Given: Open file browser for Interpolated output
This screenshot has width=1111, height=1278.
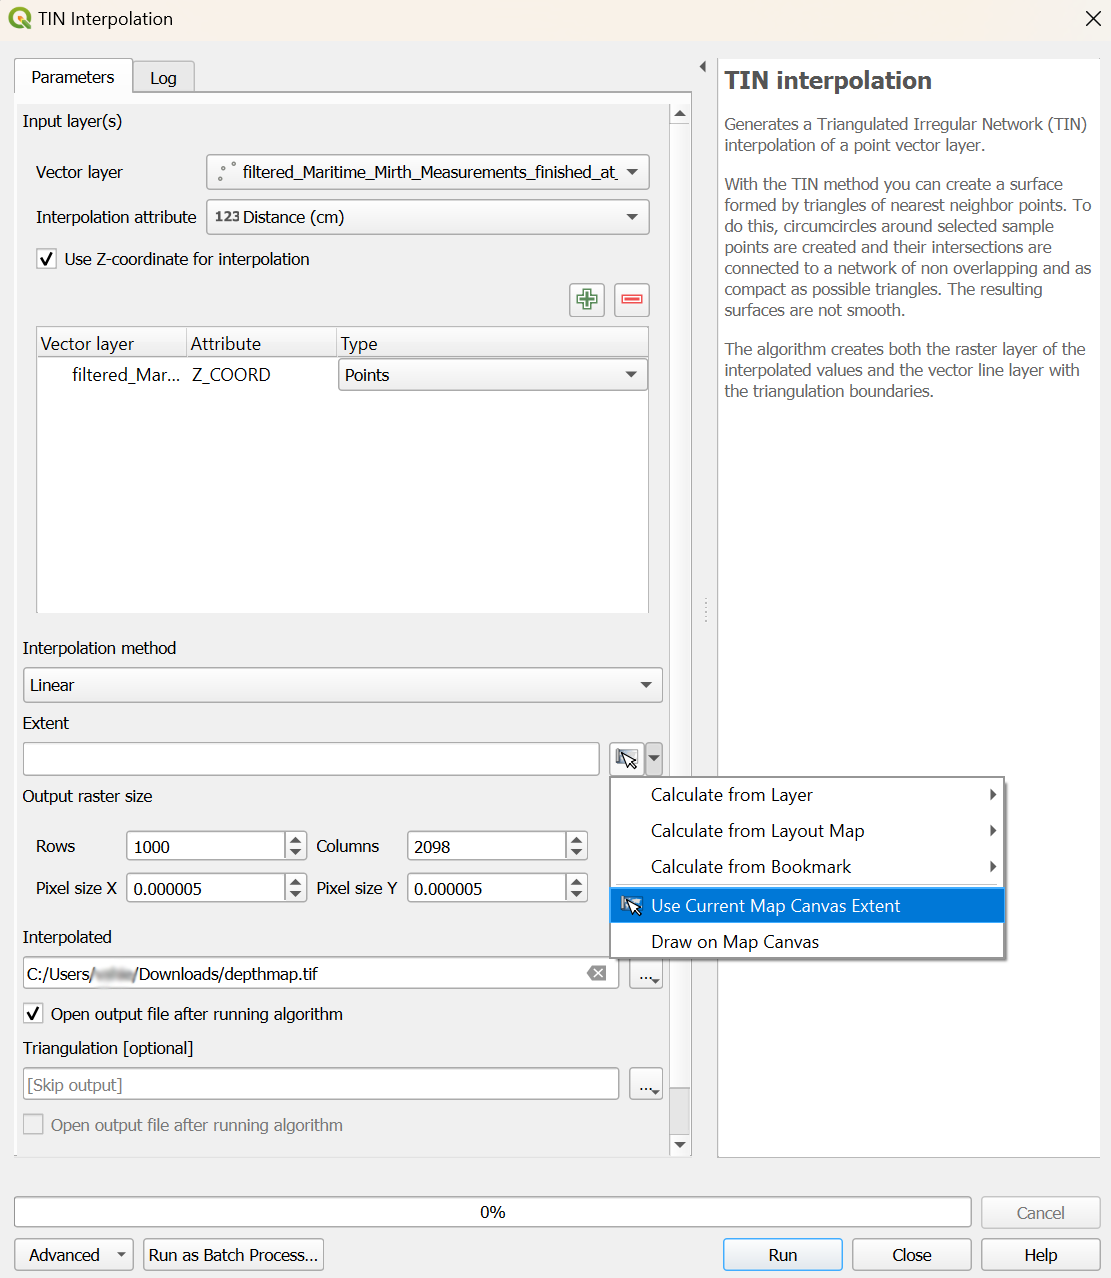Looking at the screenshot, I should 645,973.
